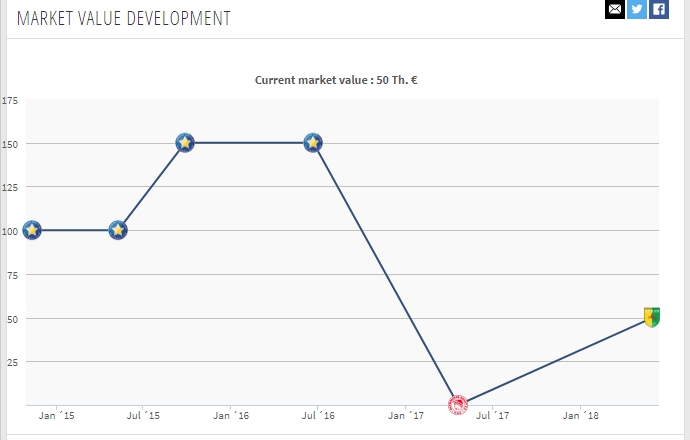Click the green-yellow crest at chart end
Viewport: 690px width, 440px height.
(652, 317)
